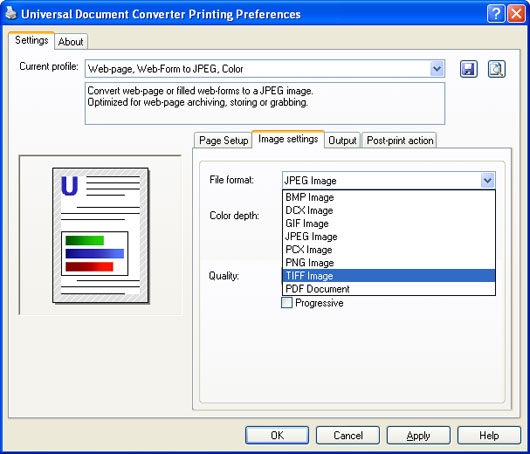Close the Printing Preferences dialog
Screen dimensions: 530x454
click(516, 14)
